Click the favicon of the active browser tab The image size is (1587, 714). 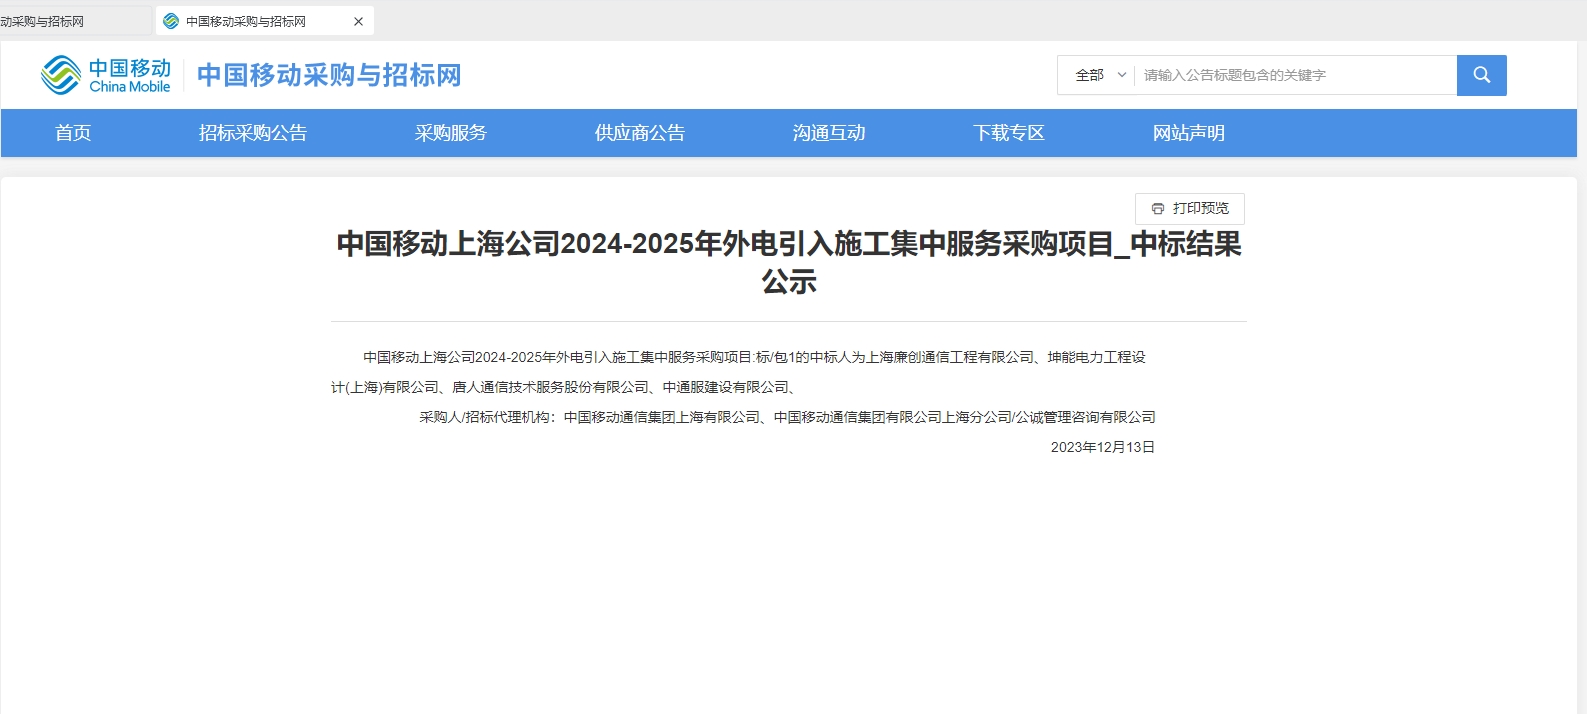tap(171, 21)
